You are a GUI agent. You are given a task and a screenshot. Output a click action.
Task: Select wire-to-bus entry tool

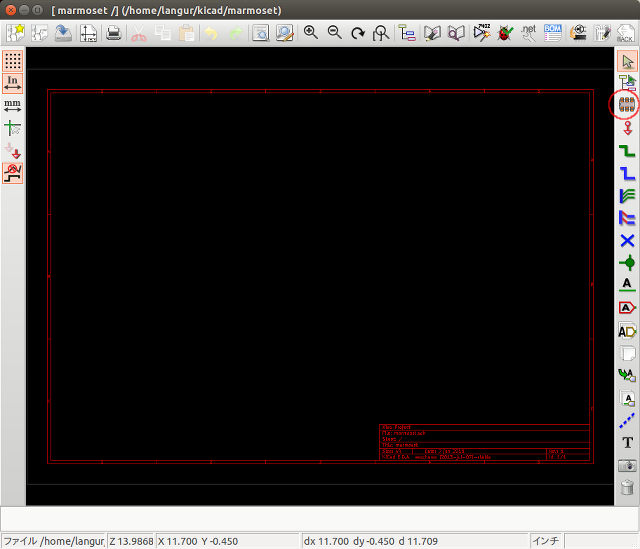point(627,196)
